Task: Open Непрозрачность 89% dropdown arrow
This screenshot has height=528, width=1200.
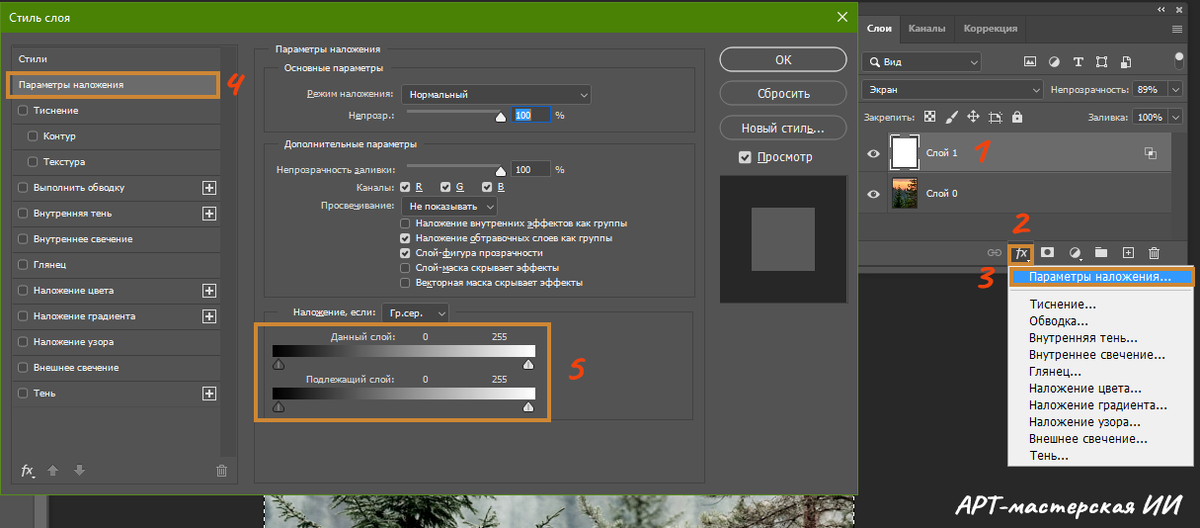Action: [x=1175, y=90]
